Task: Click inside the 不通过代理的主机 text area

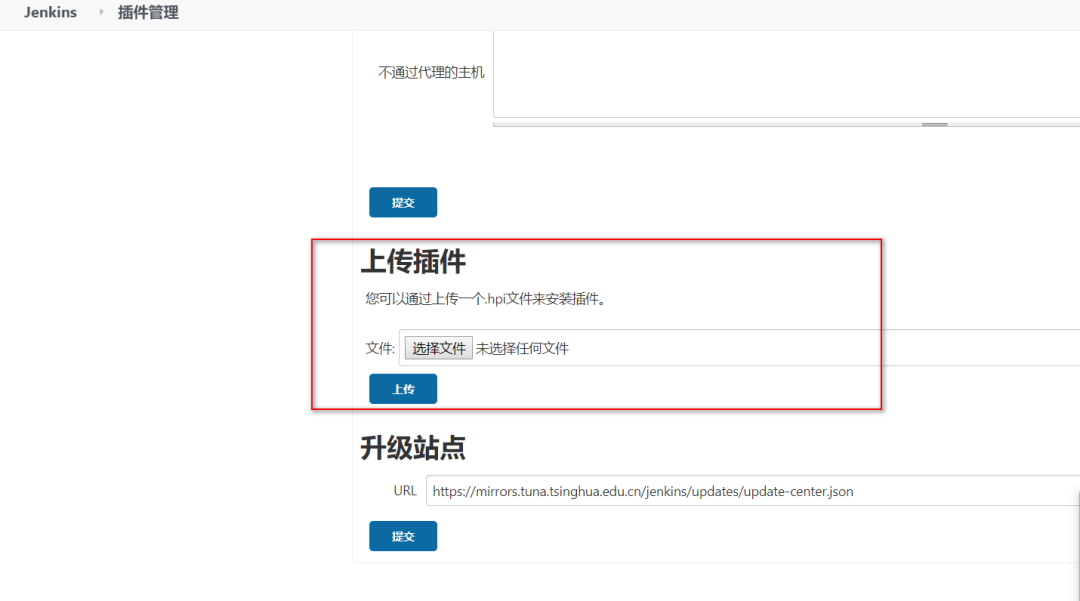Action: 787,74
